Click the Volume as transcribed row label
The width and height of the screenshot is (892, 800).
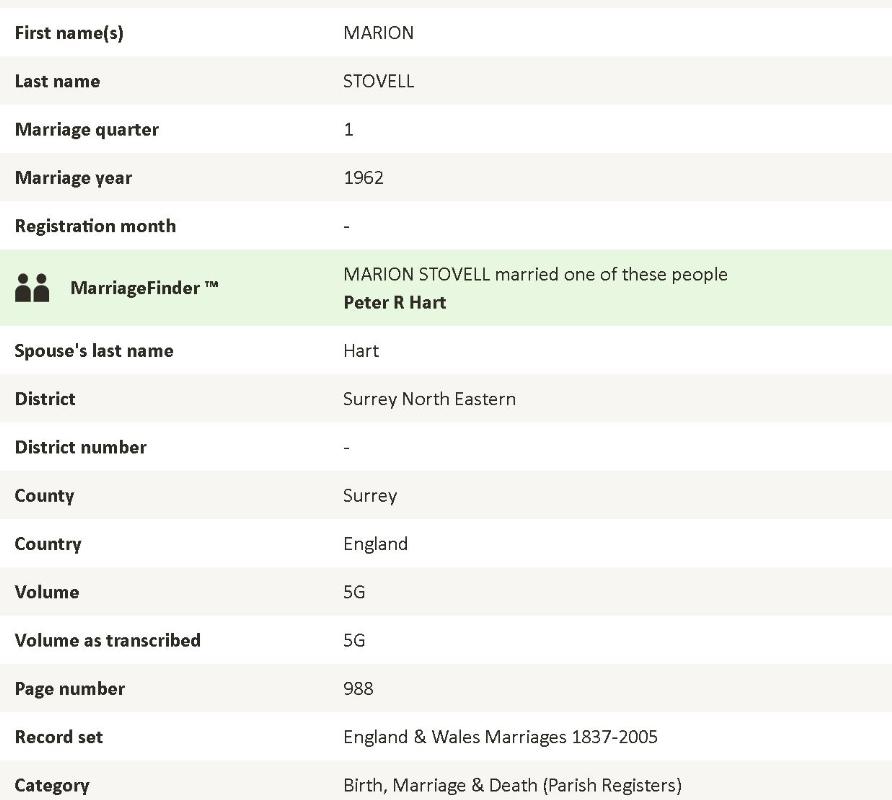[x=108, y=641]
